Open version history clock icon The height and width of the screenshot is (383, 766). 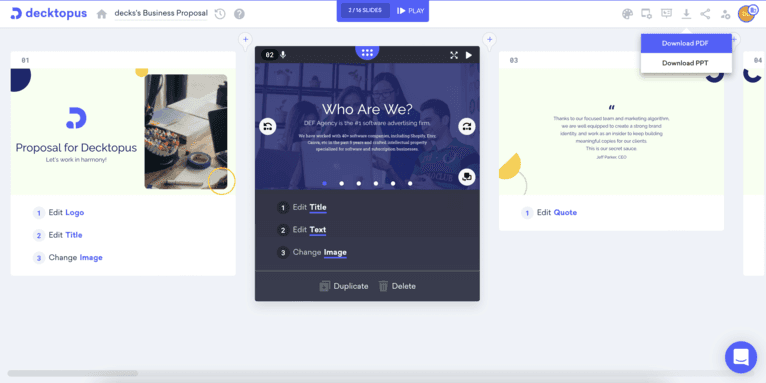click(x=220, y=14)
